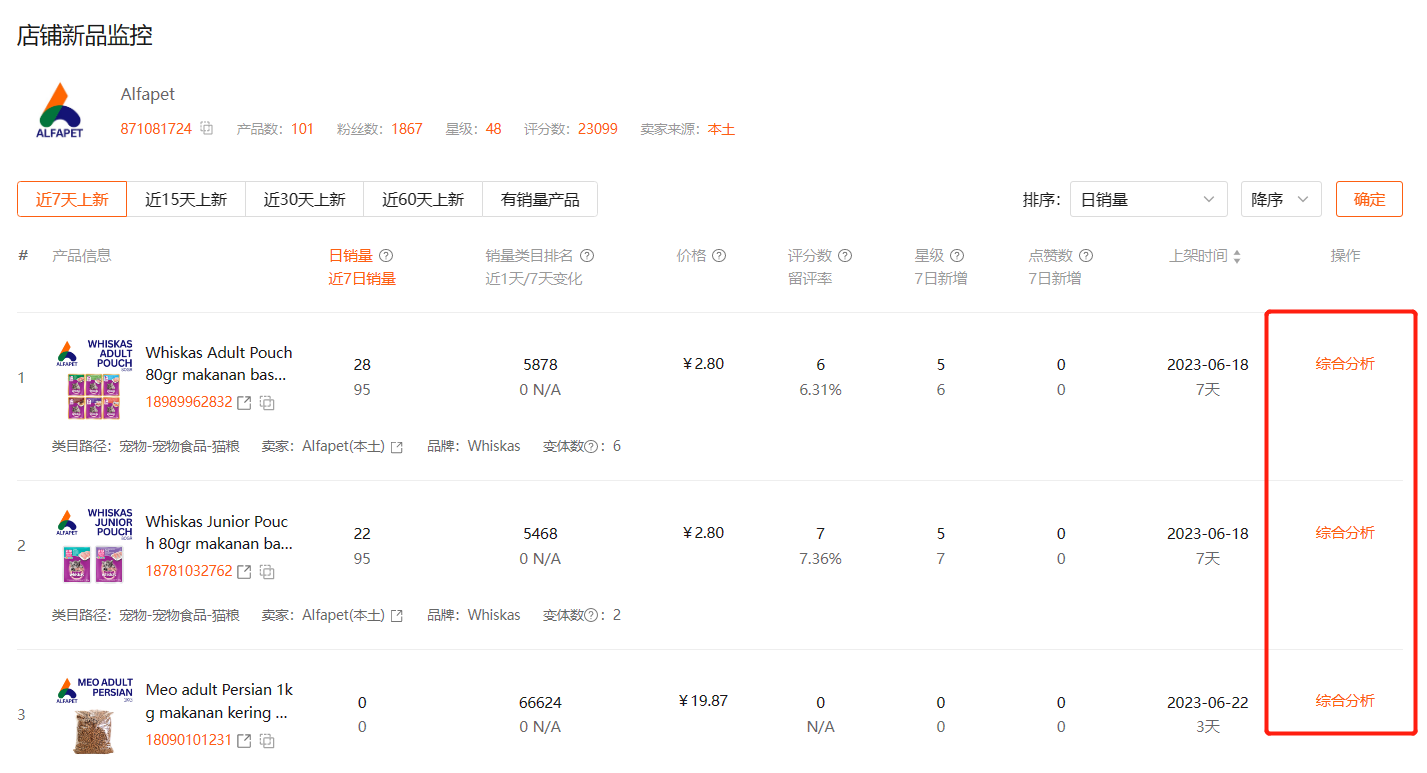1427x773 pixels.
Task: Click the help icon beside 销量类目排名
Action: pyautogui.click(x=587, y=256)
